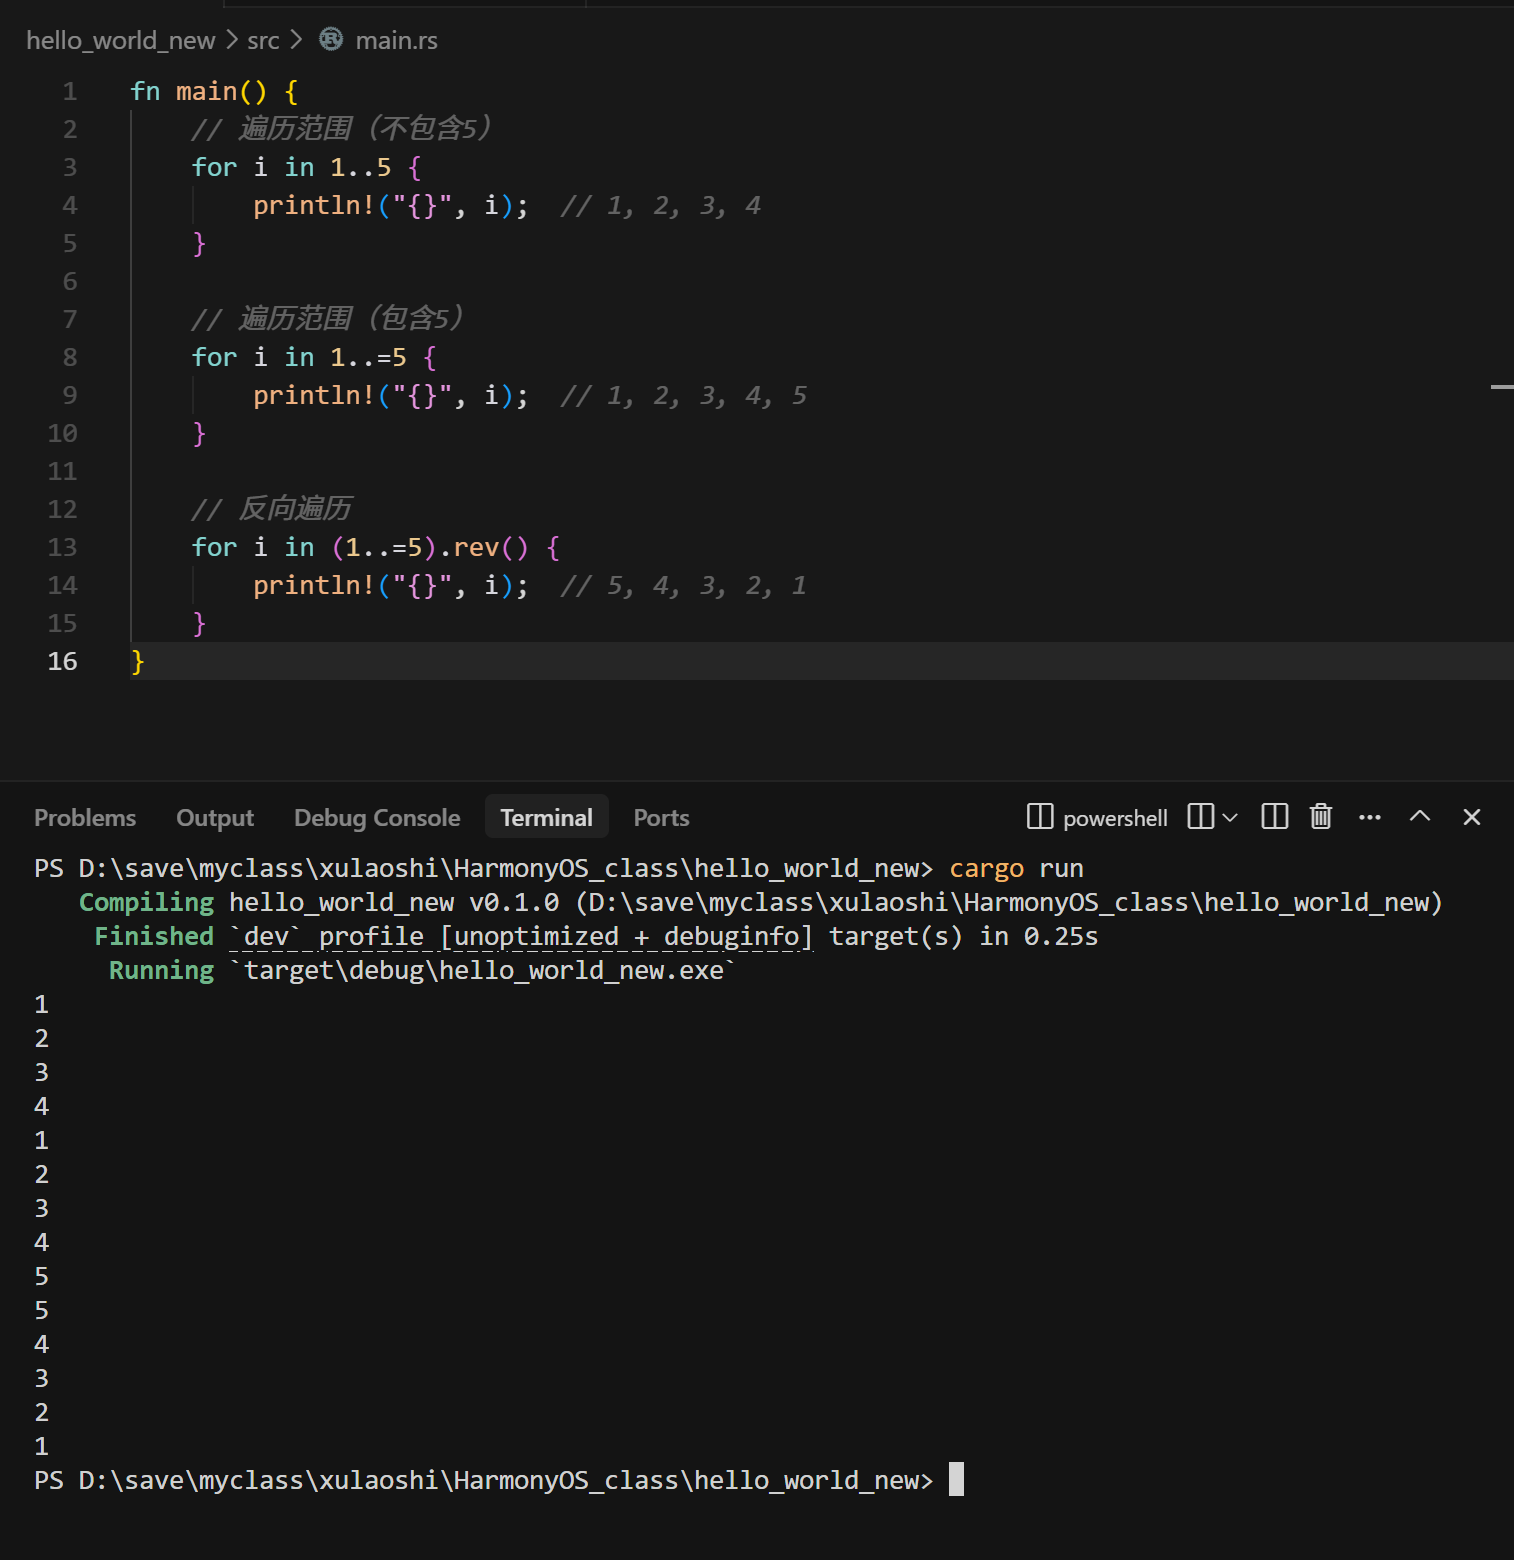Click the split icon left of dropdown arrow
The height and width of the screenshot is (1560, 1514).
[1201, 817]
